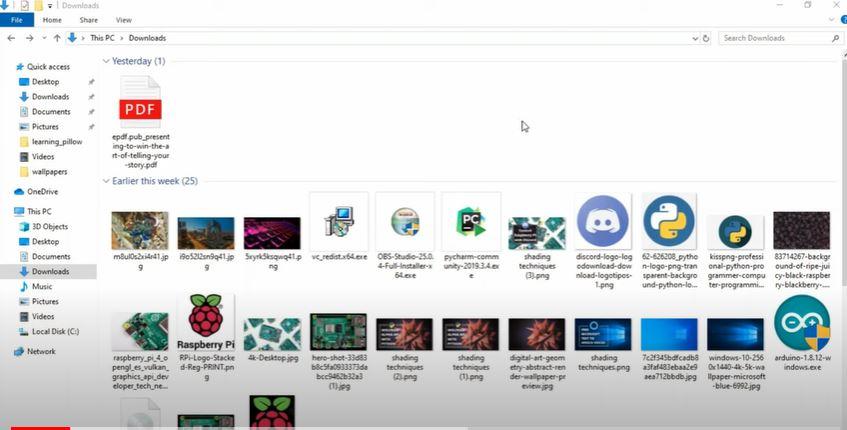Open the File ribbon tab

coord(17,20)
